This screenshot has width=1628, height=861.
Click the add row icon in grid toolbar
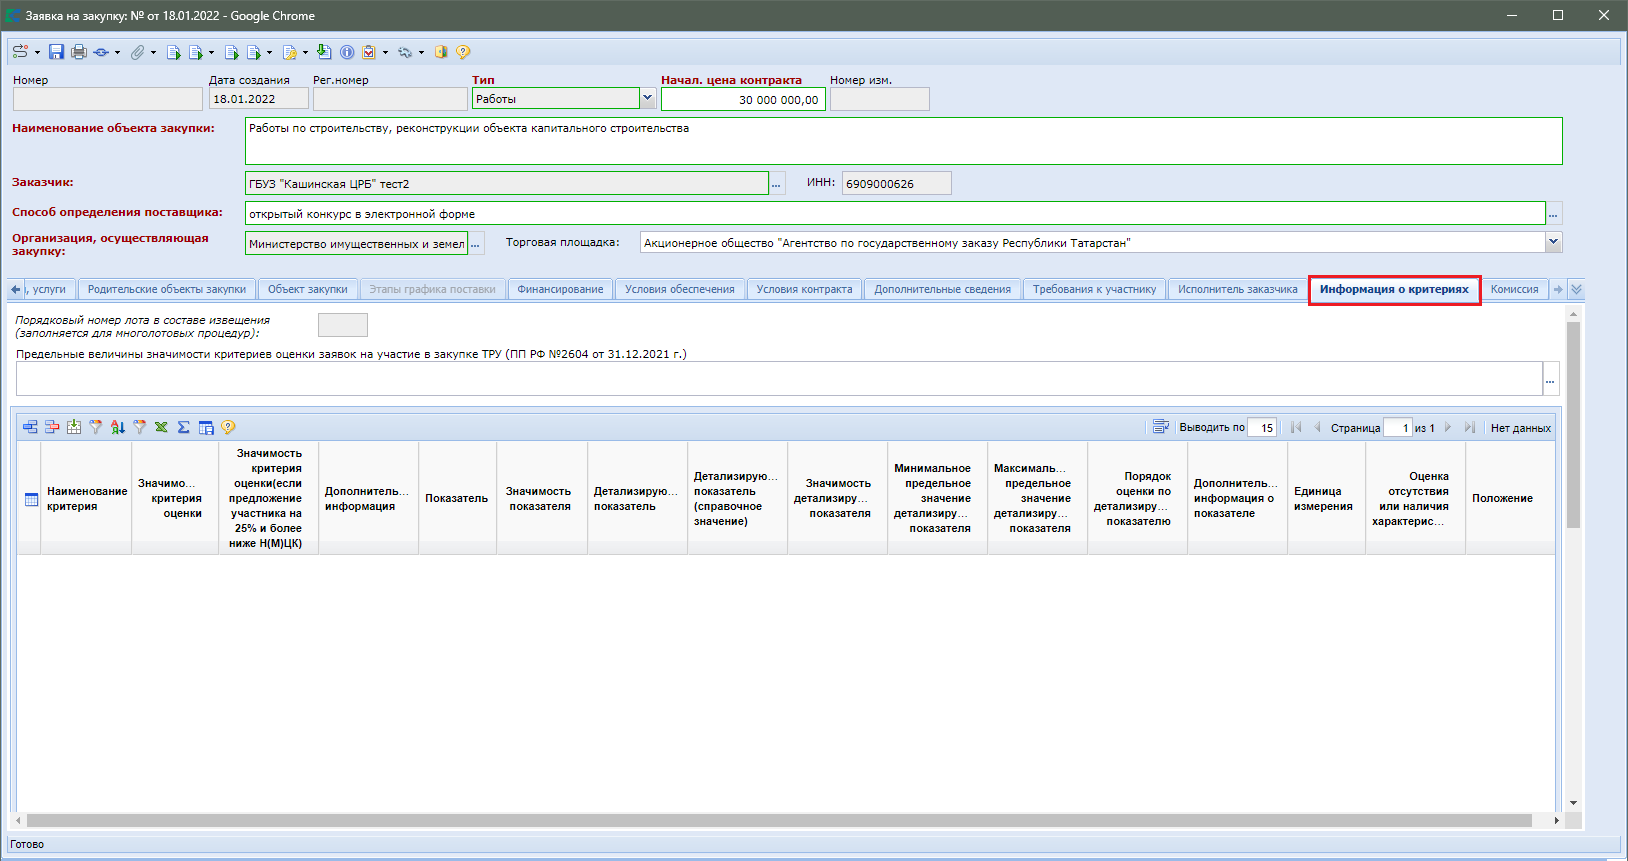30,427
